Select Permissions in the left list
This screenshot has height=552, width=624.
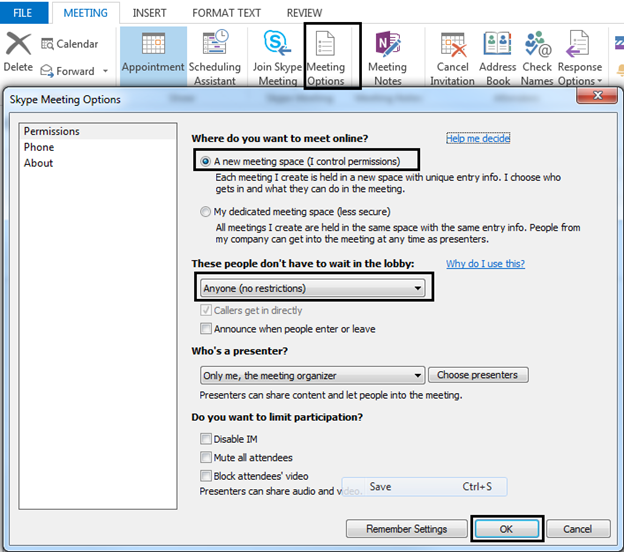pos(97,131)
